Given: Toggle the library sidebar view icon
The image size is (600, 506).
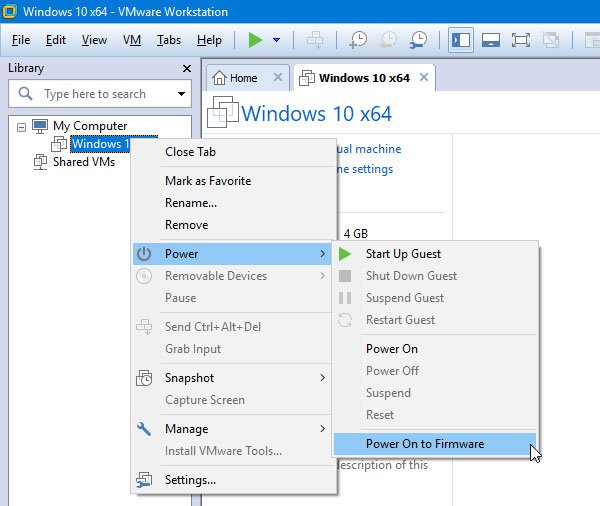Looking at the screenshot, I should coord(461,40).
